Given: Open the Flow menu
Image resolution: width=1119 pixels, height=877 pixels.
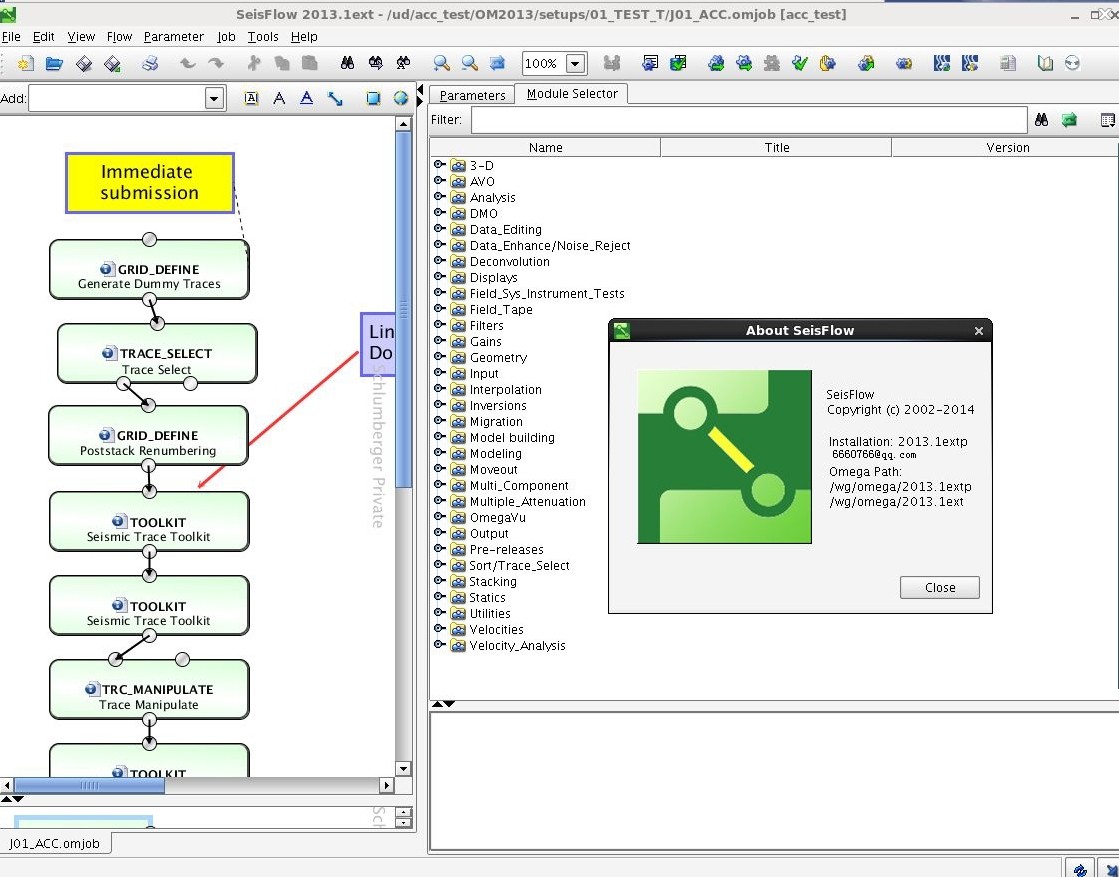Looking at the screenshot, I should point(119,36).
